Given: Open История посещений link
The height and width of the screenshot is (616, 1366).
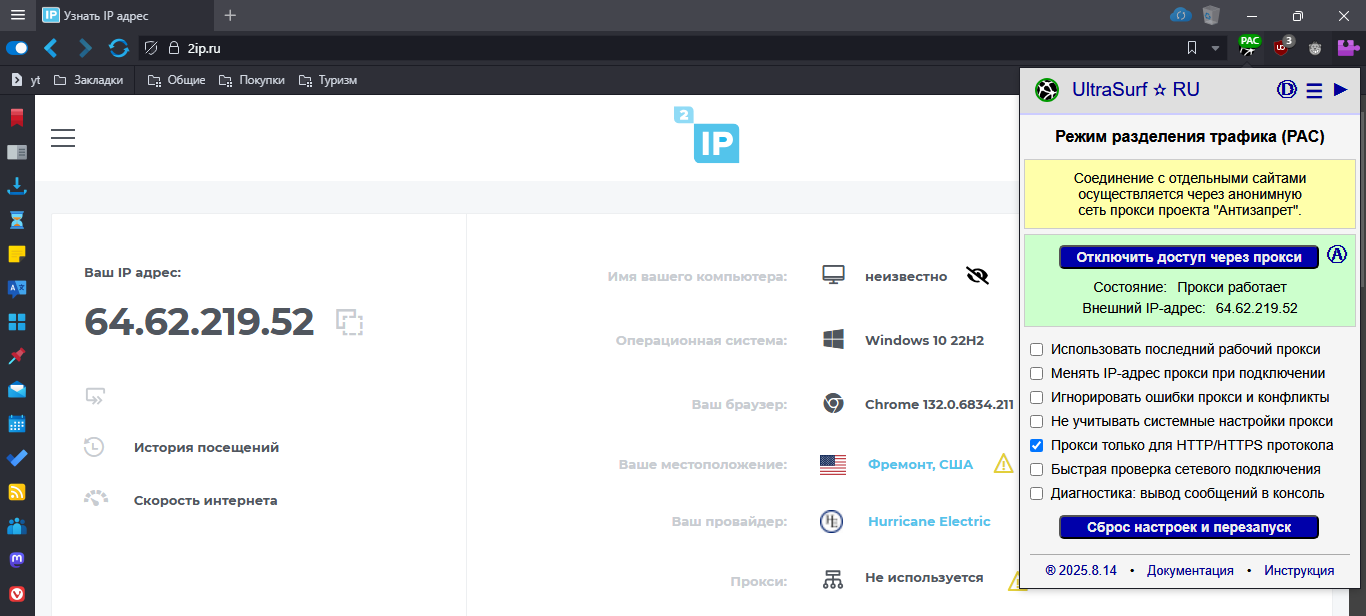Looking at the screenshot, I should pos(206,447).
